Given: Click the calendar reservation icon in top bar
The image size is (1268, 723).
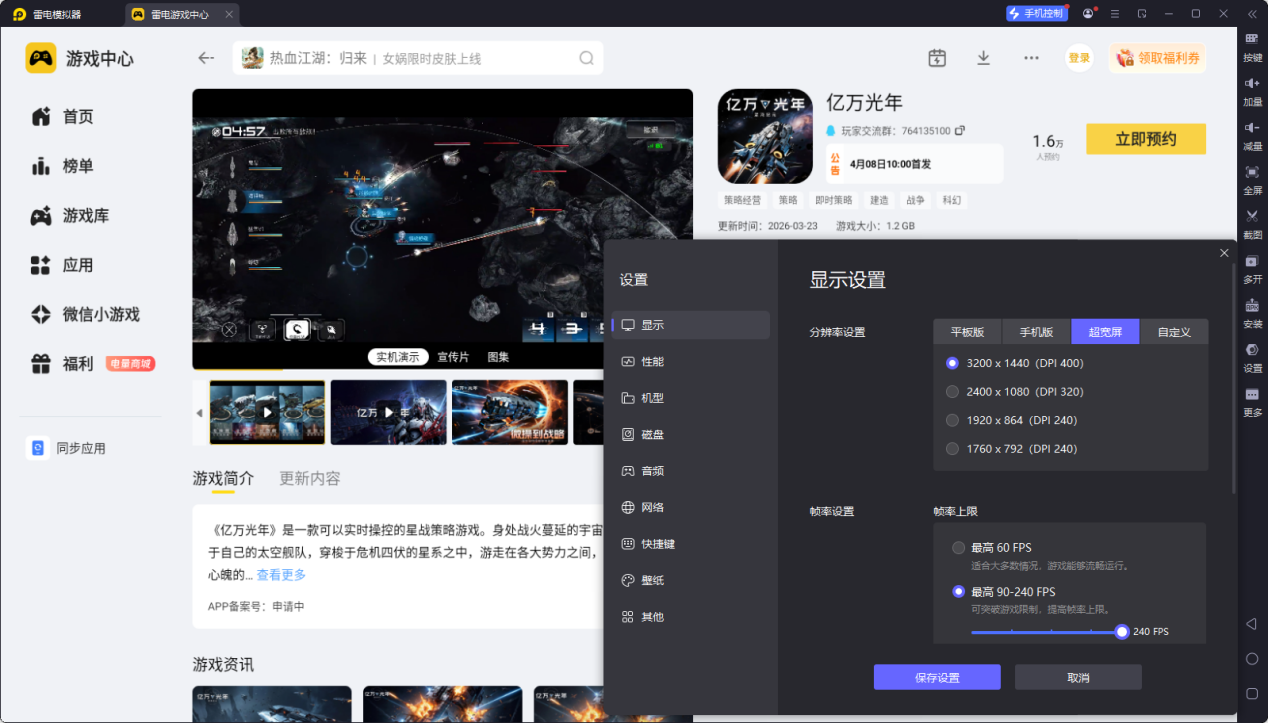Looking at the screenshot, I should [x=937, y=58].
